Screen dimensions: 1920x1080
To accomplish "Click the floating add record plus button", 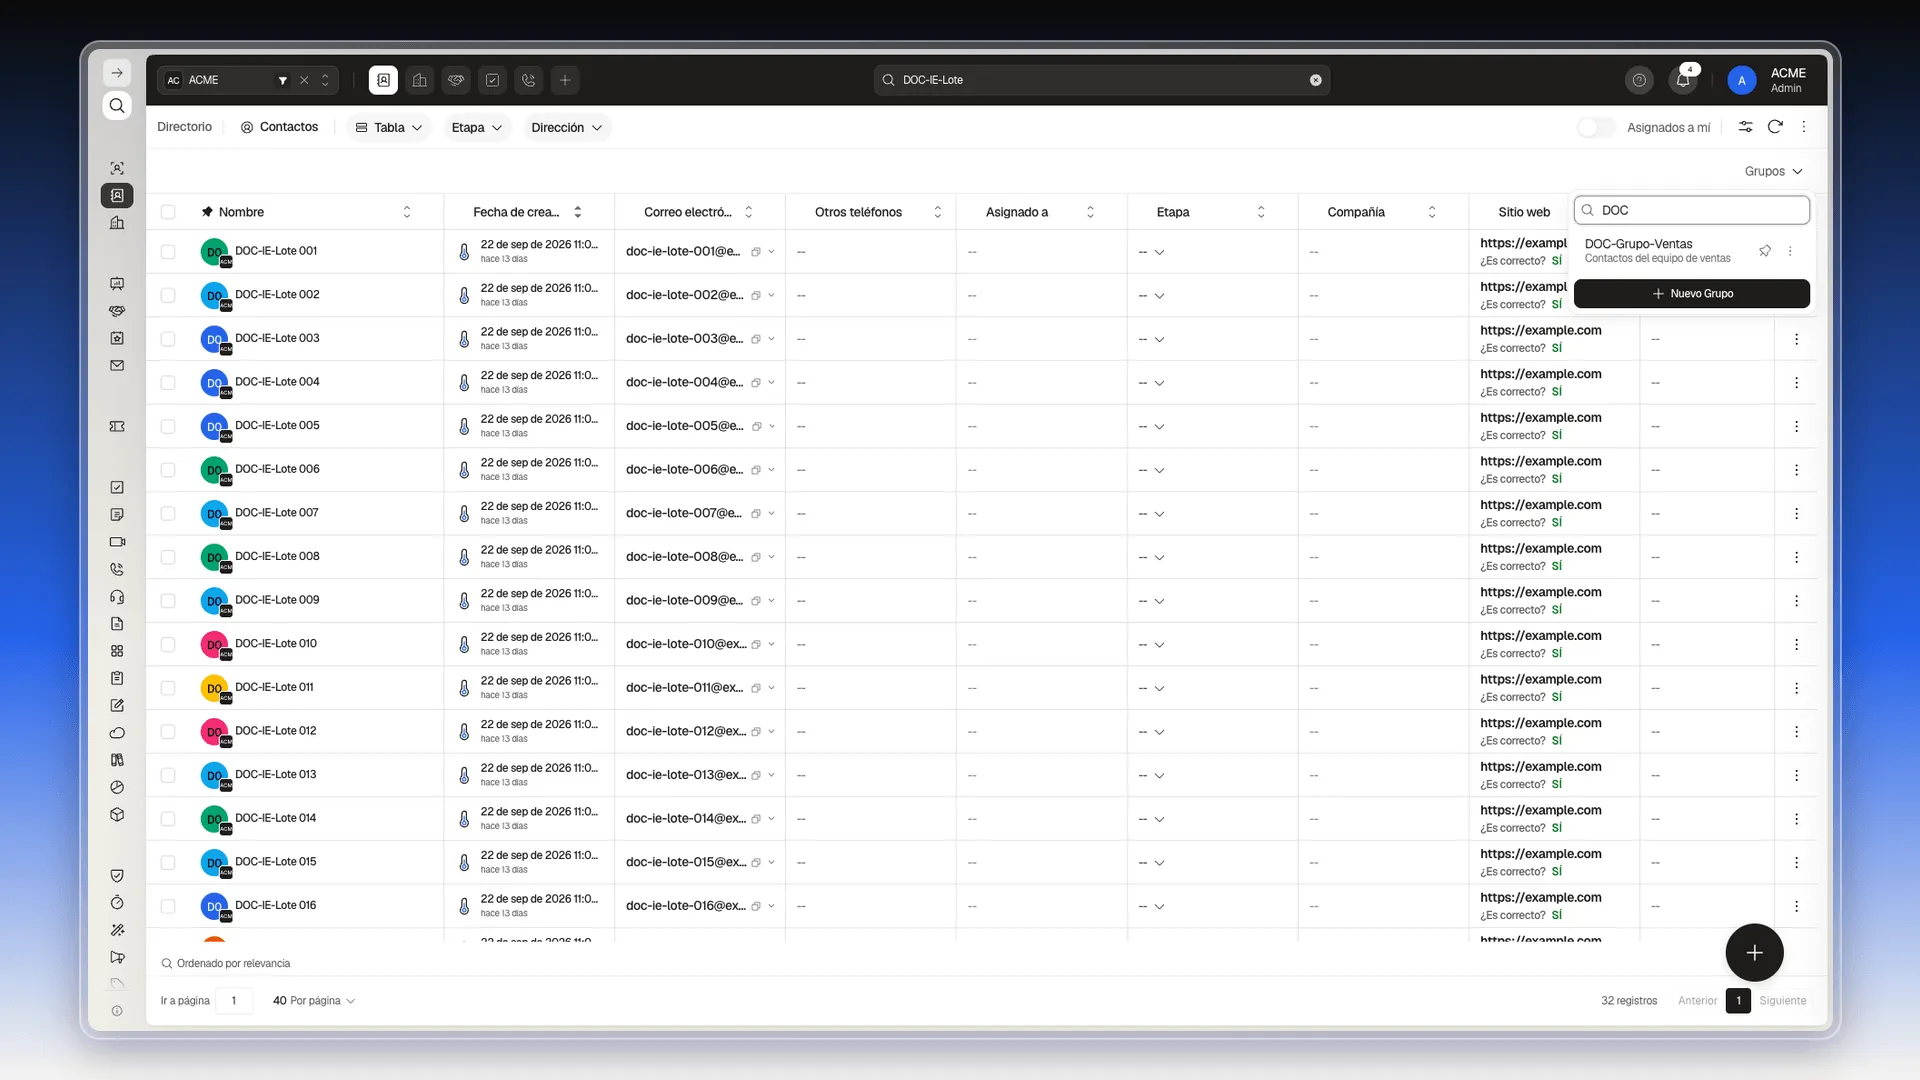I will tap(1754, 953).
